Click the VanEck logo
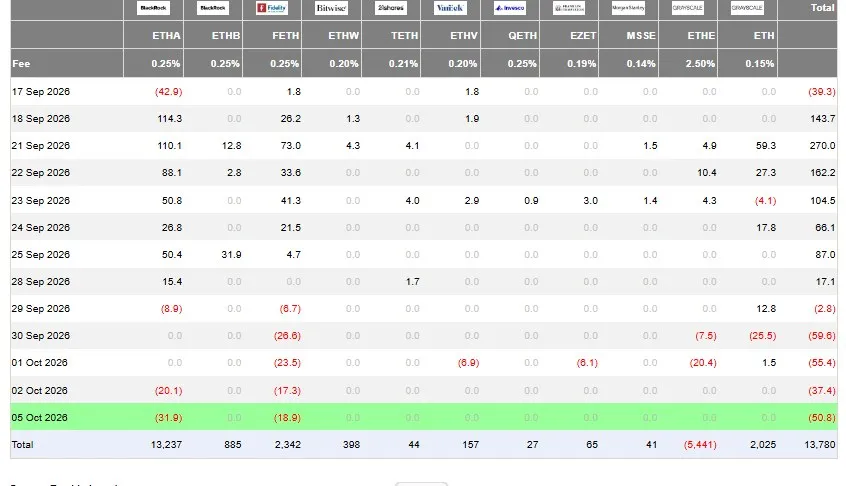The width and height of the screenshot is (846, 486). click(x=450, y=8)
